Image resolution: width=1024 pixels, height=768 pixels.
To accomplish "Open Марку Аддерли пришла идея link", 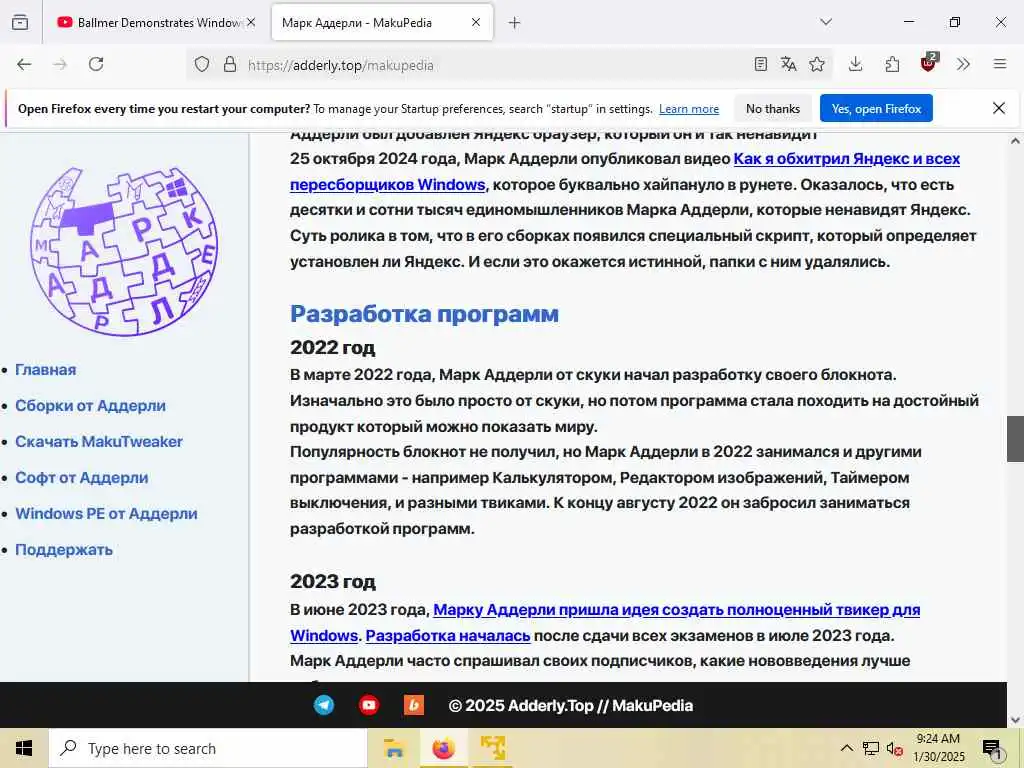I will pyautogui.click(x=605, y=622).
